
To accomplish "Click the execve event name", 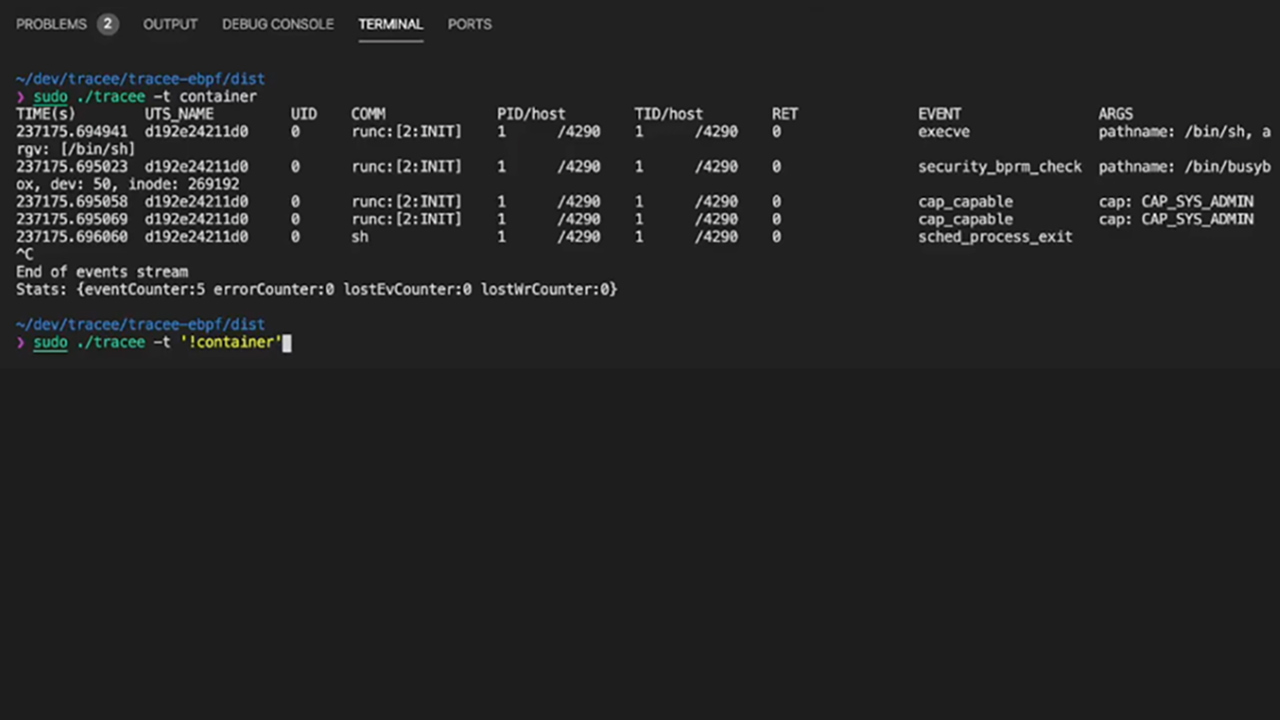I will (x=944, y=132).
